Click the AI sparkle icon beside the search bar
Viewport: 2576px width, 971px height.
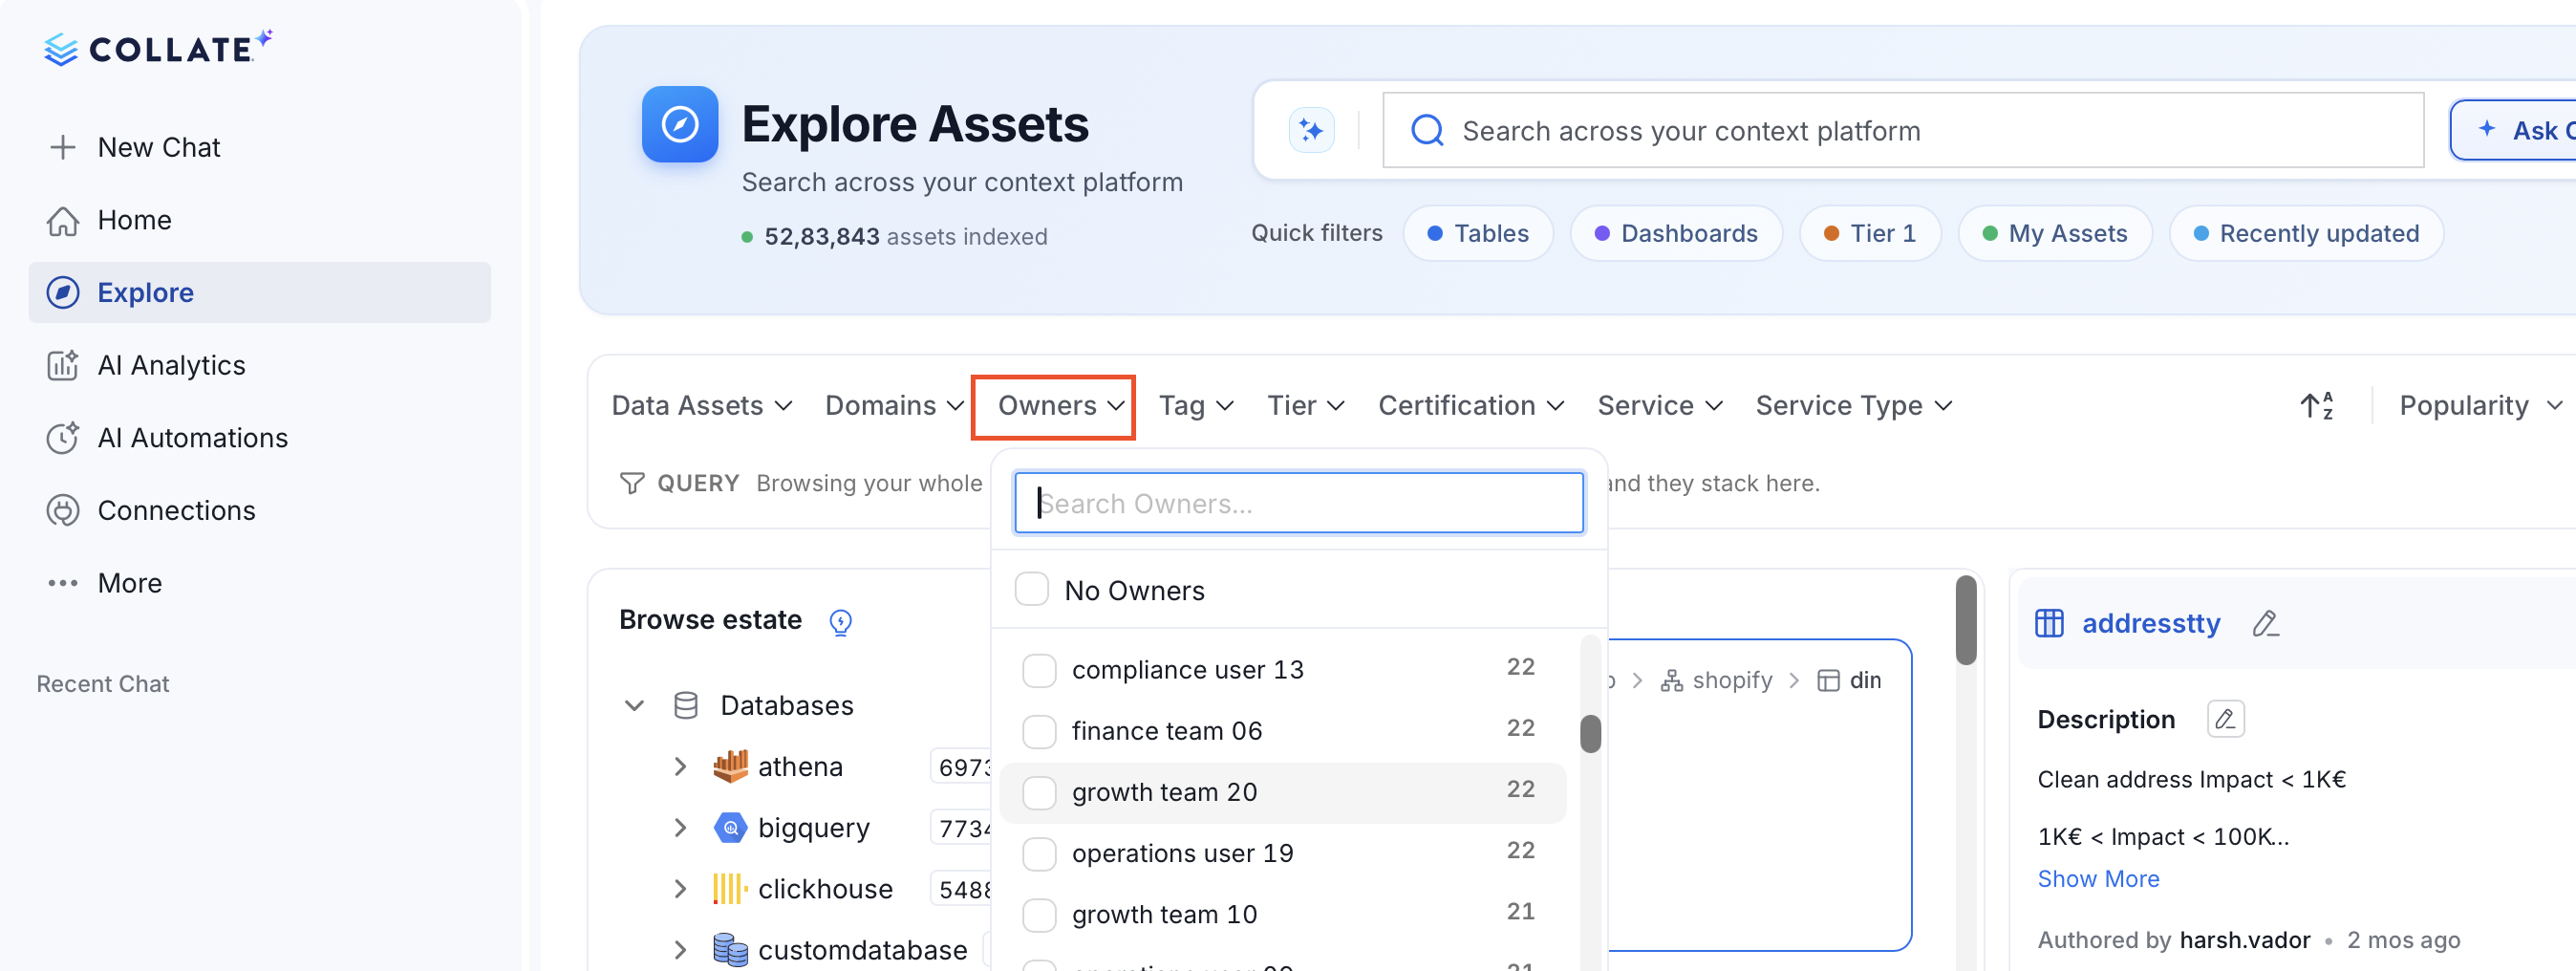click(x=1311, y=130)
